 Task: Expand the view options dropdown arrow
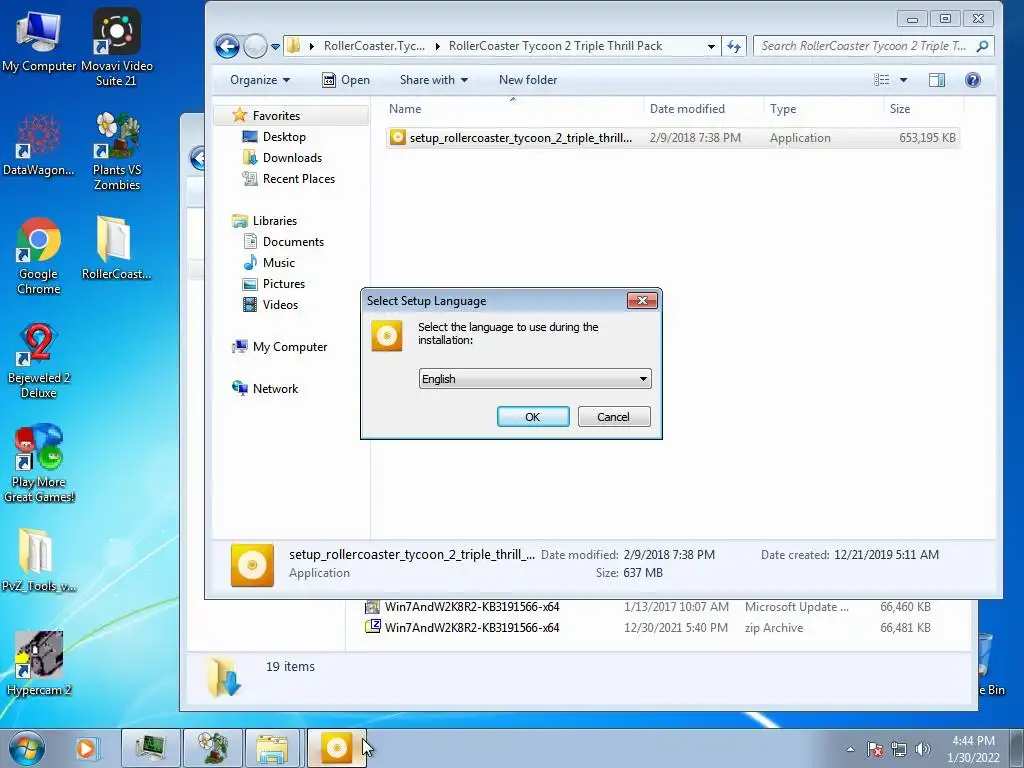coord(903,80)
